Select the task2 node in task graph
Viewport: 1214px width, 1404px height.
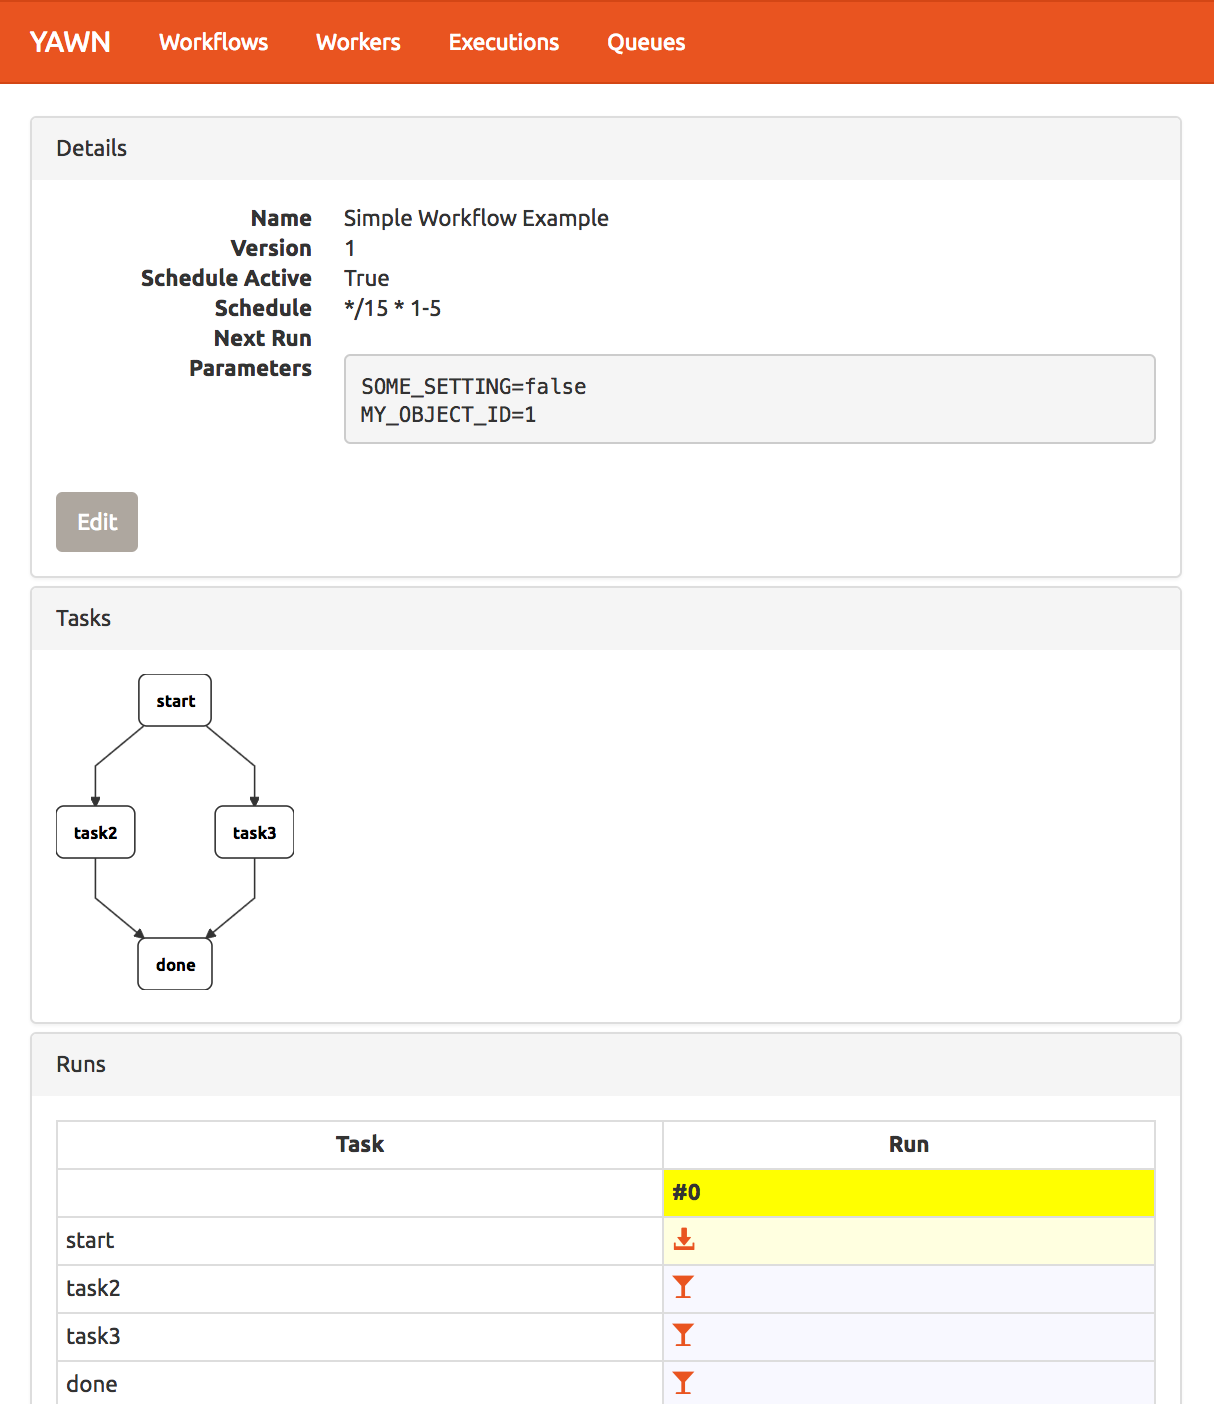coord(96,832)
